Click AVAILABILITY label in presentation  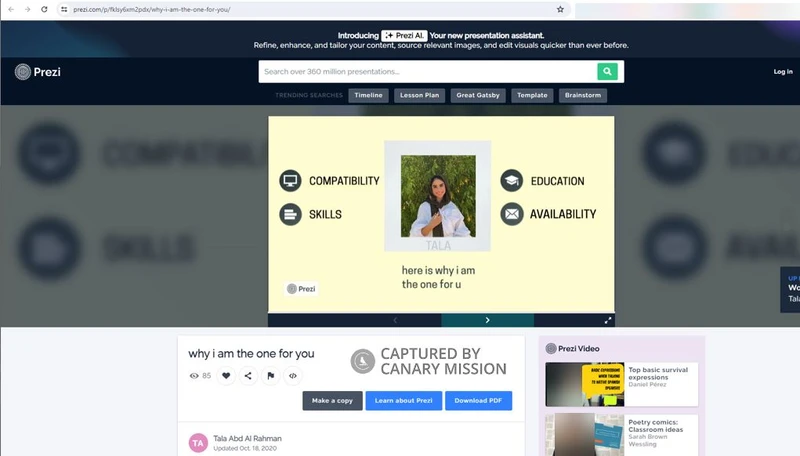563,214
